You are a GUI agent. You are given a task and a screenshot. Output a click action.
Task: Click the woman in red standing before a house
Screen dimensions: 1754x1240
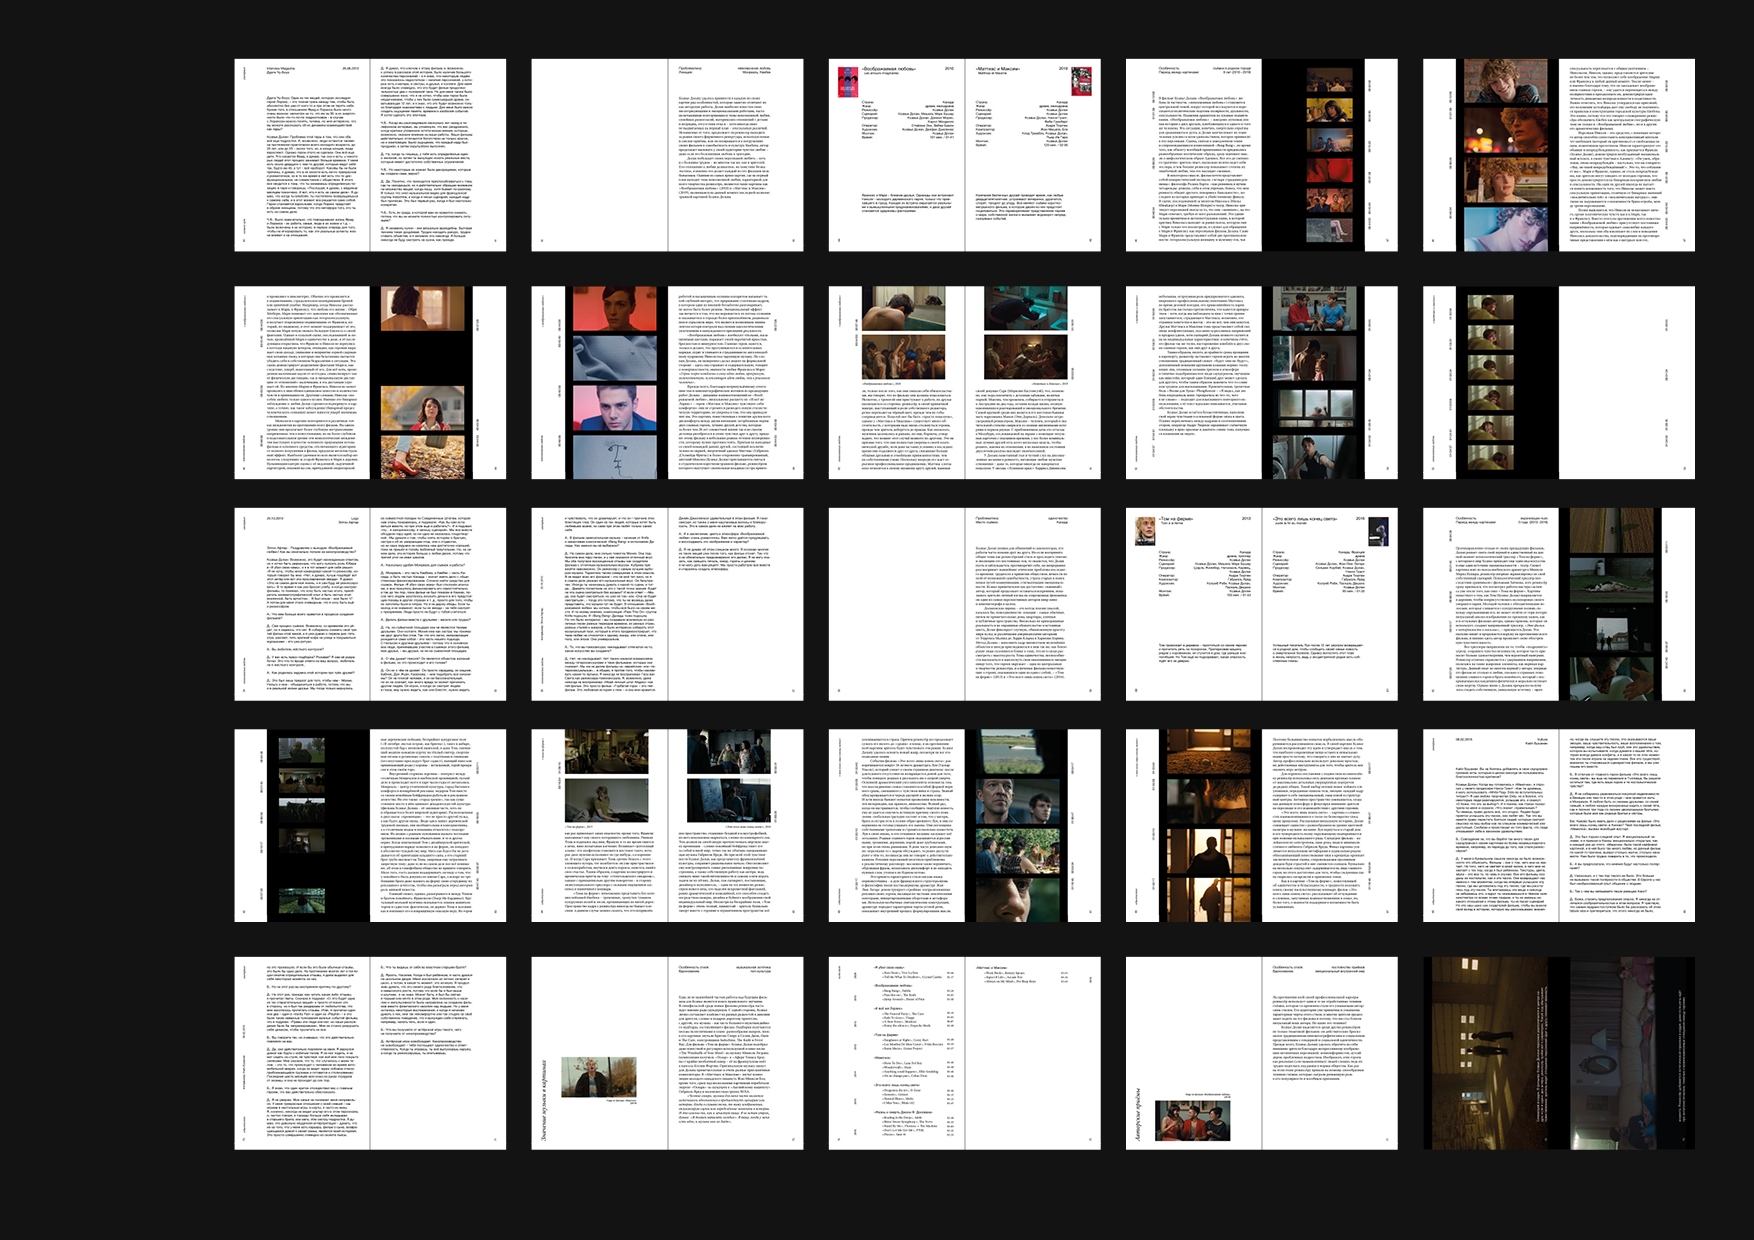pyautogui.click(x=424, y=408)
